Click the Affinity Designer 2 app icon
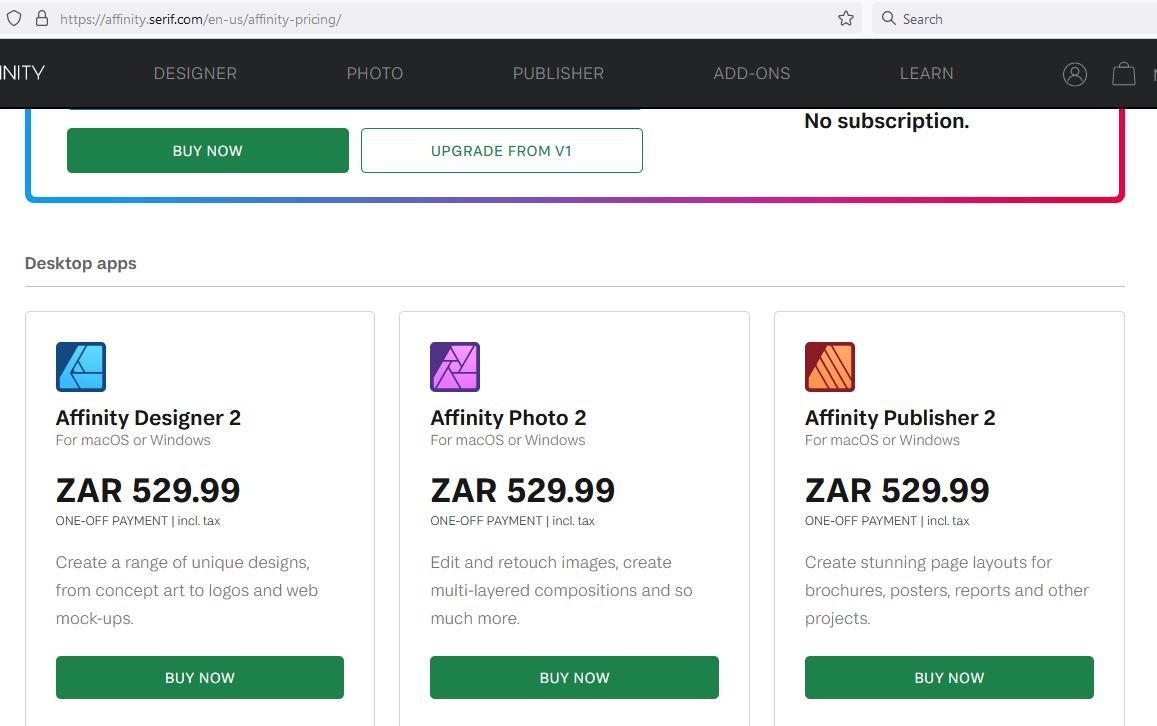 click(81, 367)
